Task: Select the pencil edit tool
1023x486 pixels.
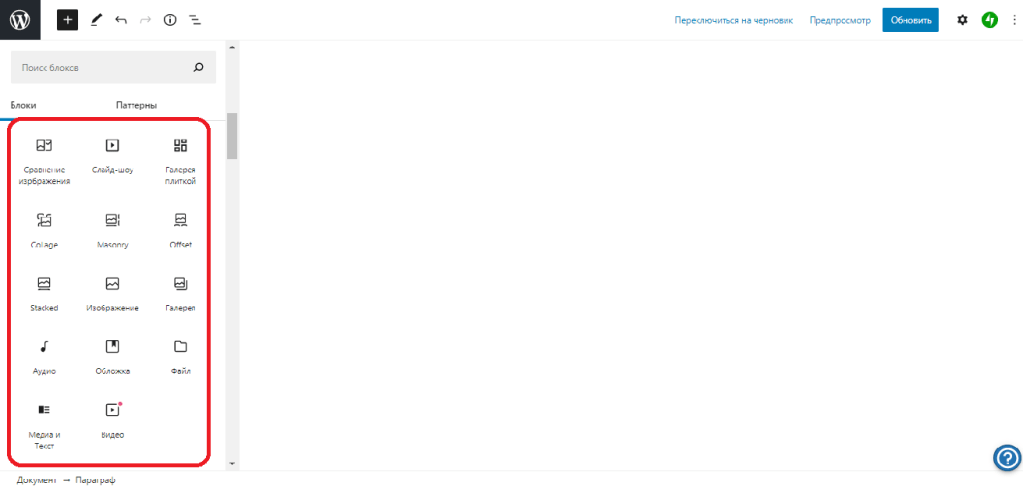Action: click(x=96, y=19)
